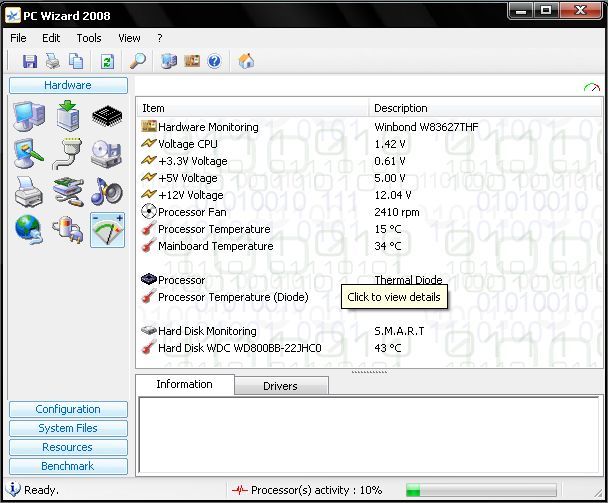Select the Processor Temperature 15 °C row
The width and height of the screenshot is (608, 503).
(x=369, y=229)
